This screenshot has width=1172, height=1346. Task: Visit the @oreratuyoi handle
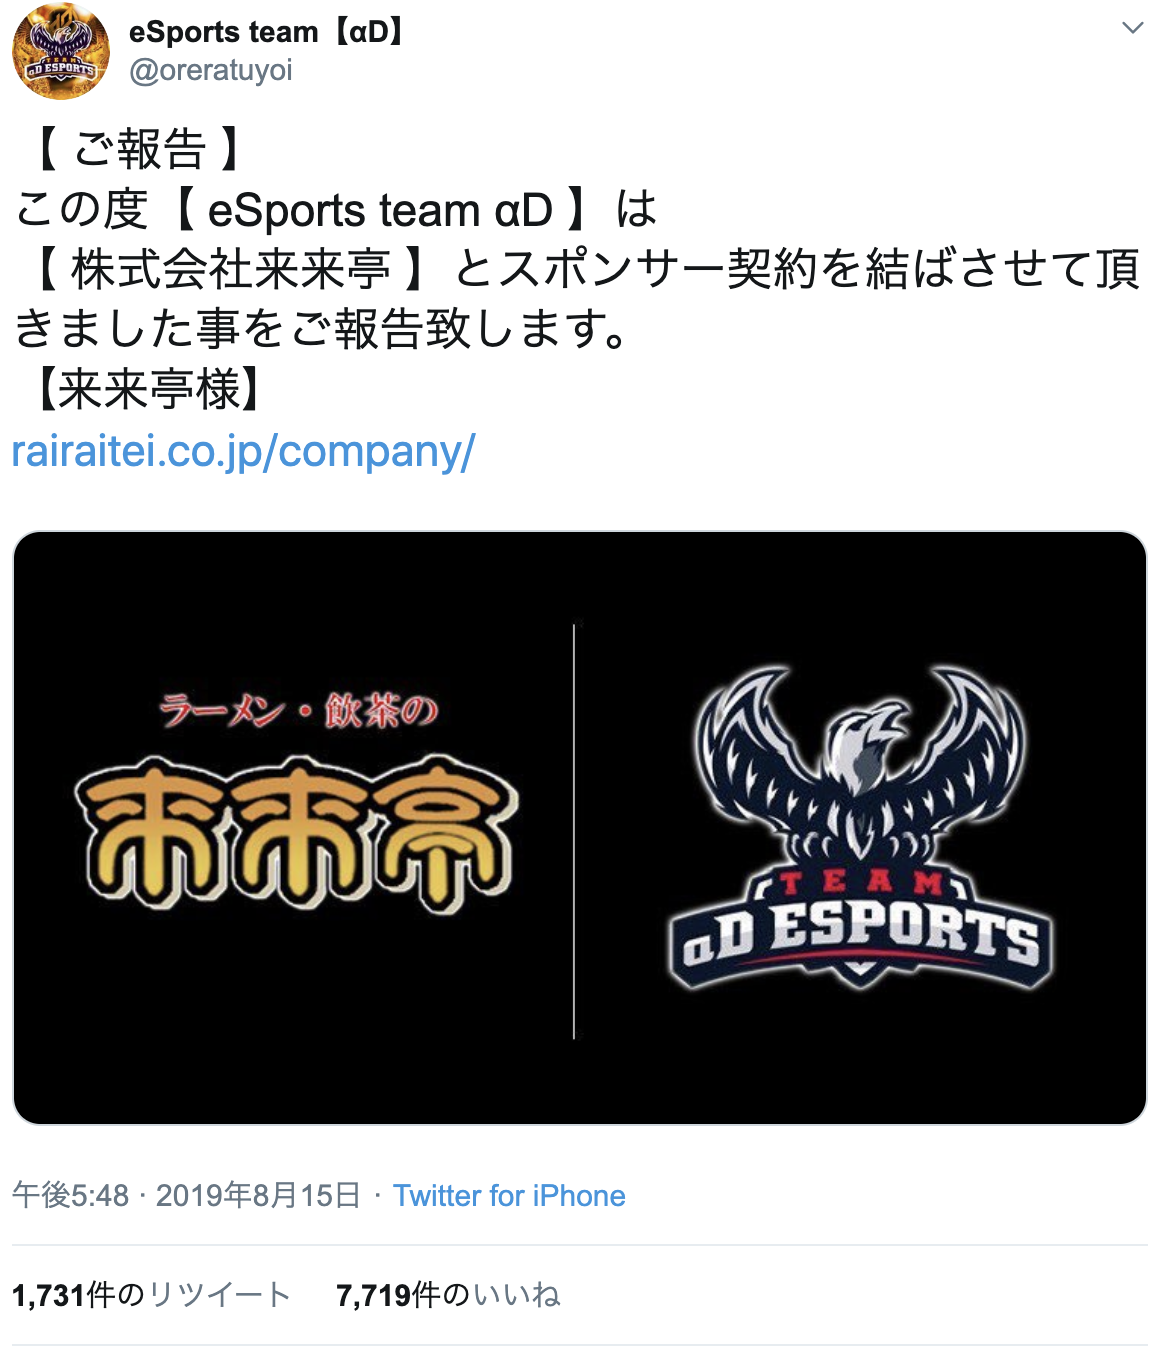[x=211, y=71]
